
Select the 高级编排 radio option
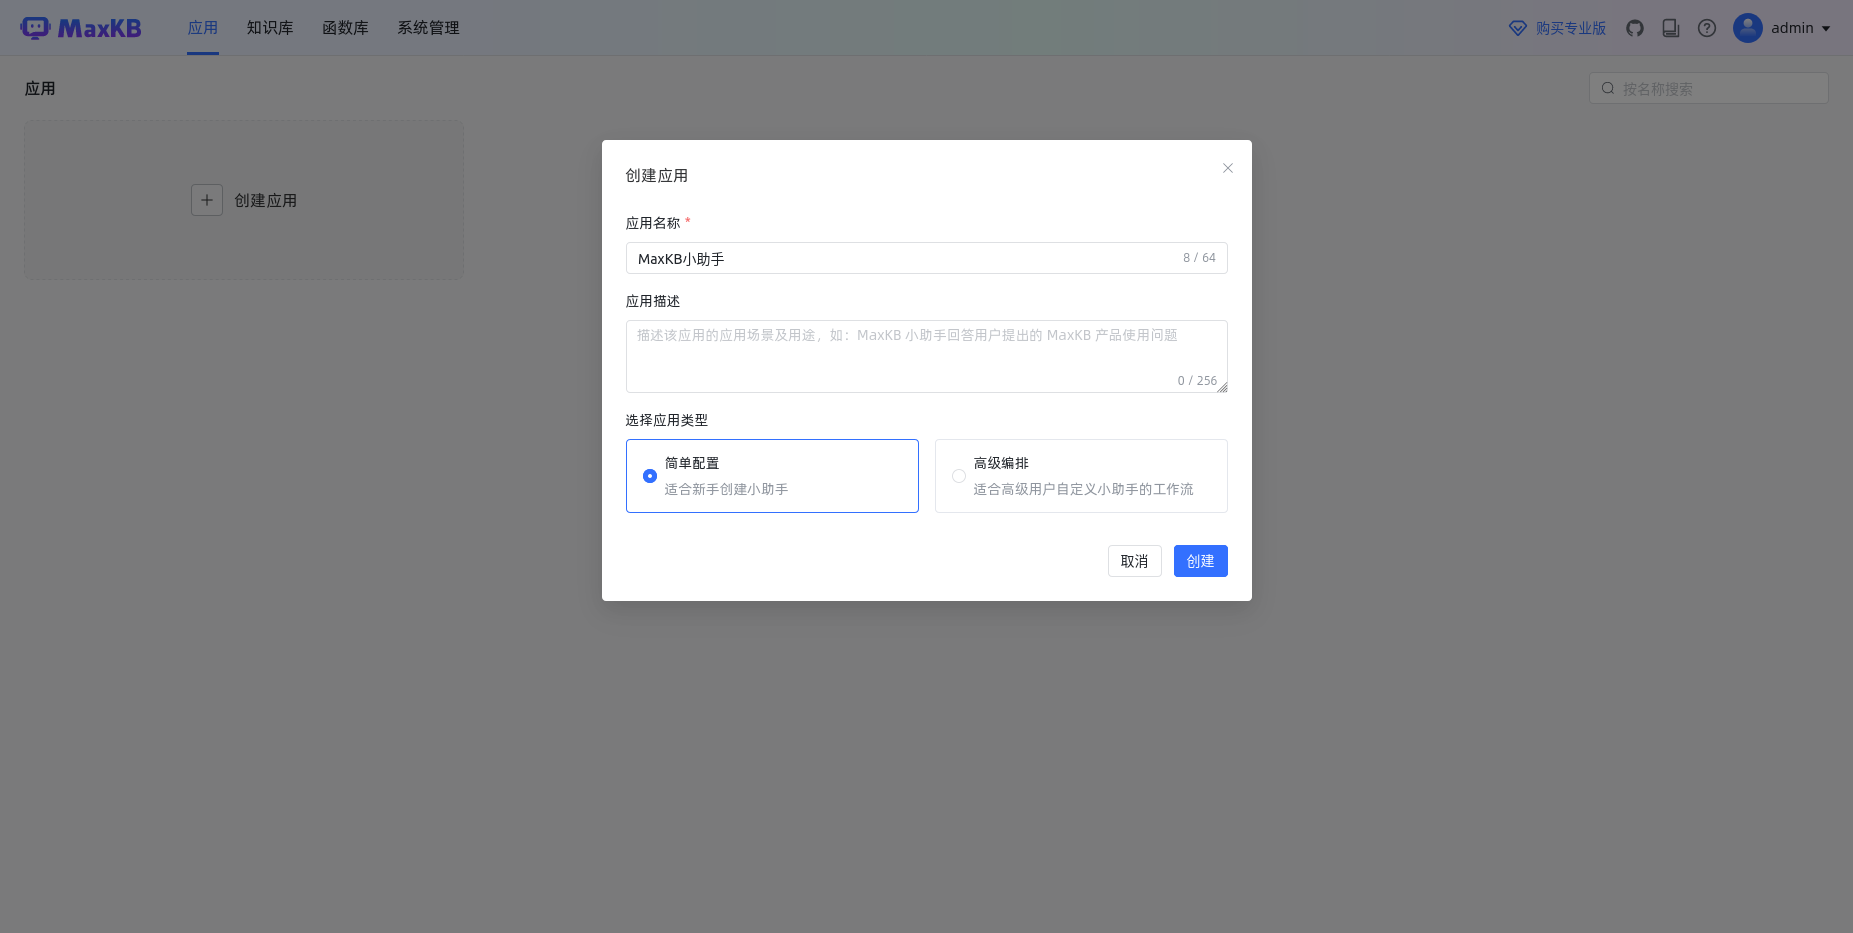[x=959, y=476]
